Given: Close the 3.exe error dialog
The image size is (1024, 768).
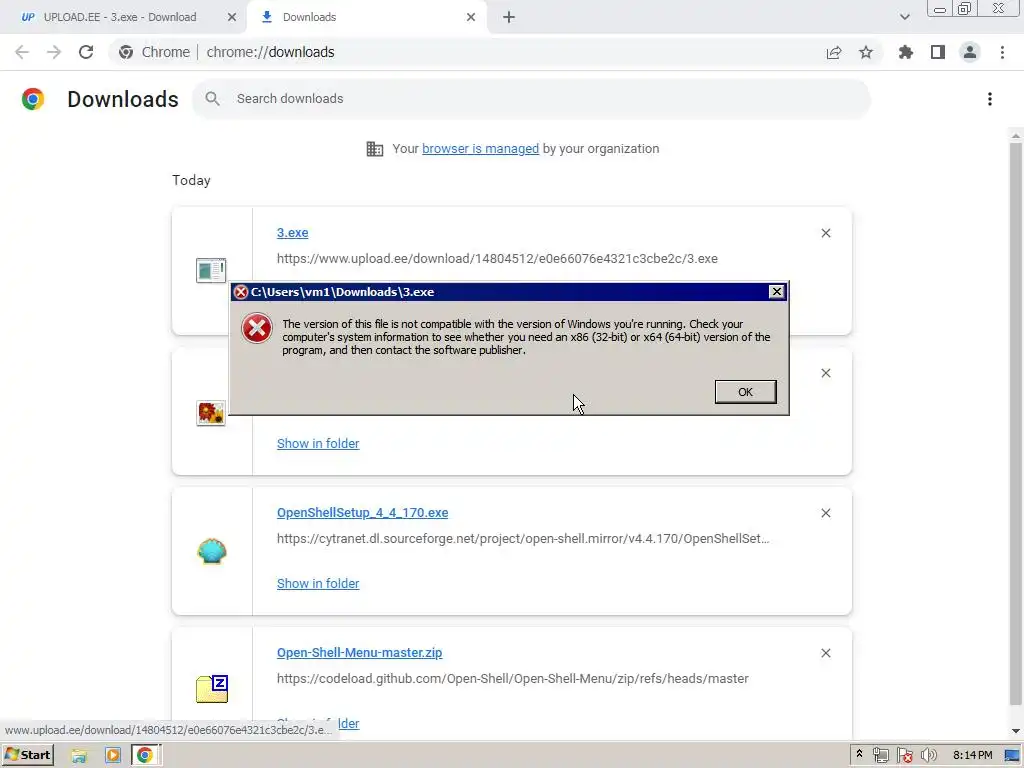Looking at the screenshot, I should [x=776, y=292].
